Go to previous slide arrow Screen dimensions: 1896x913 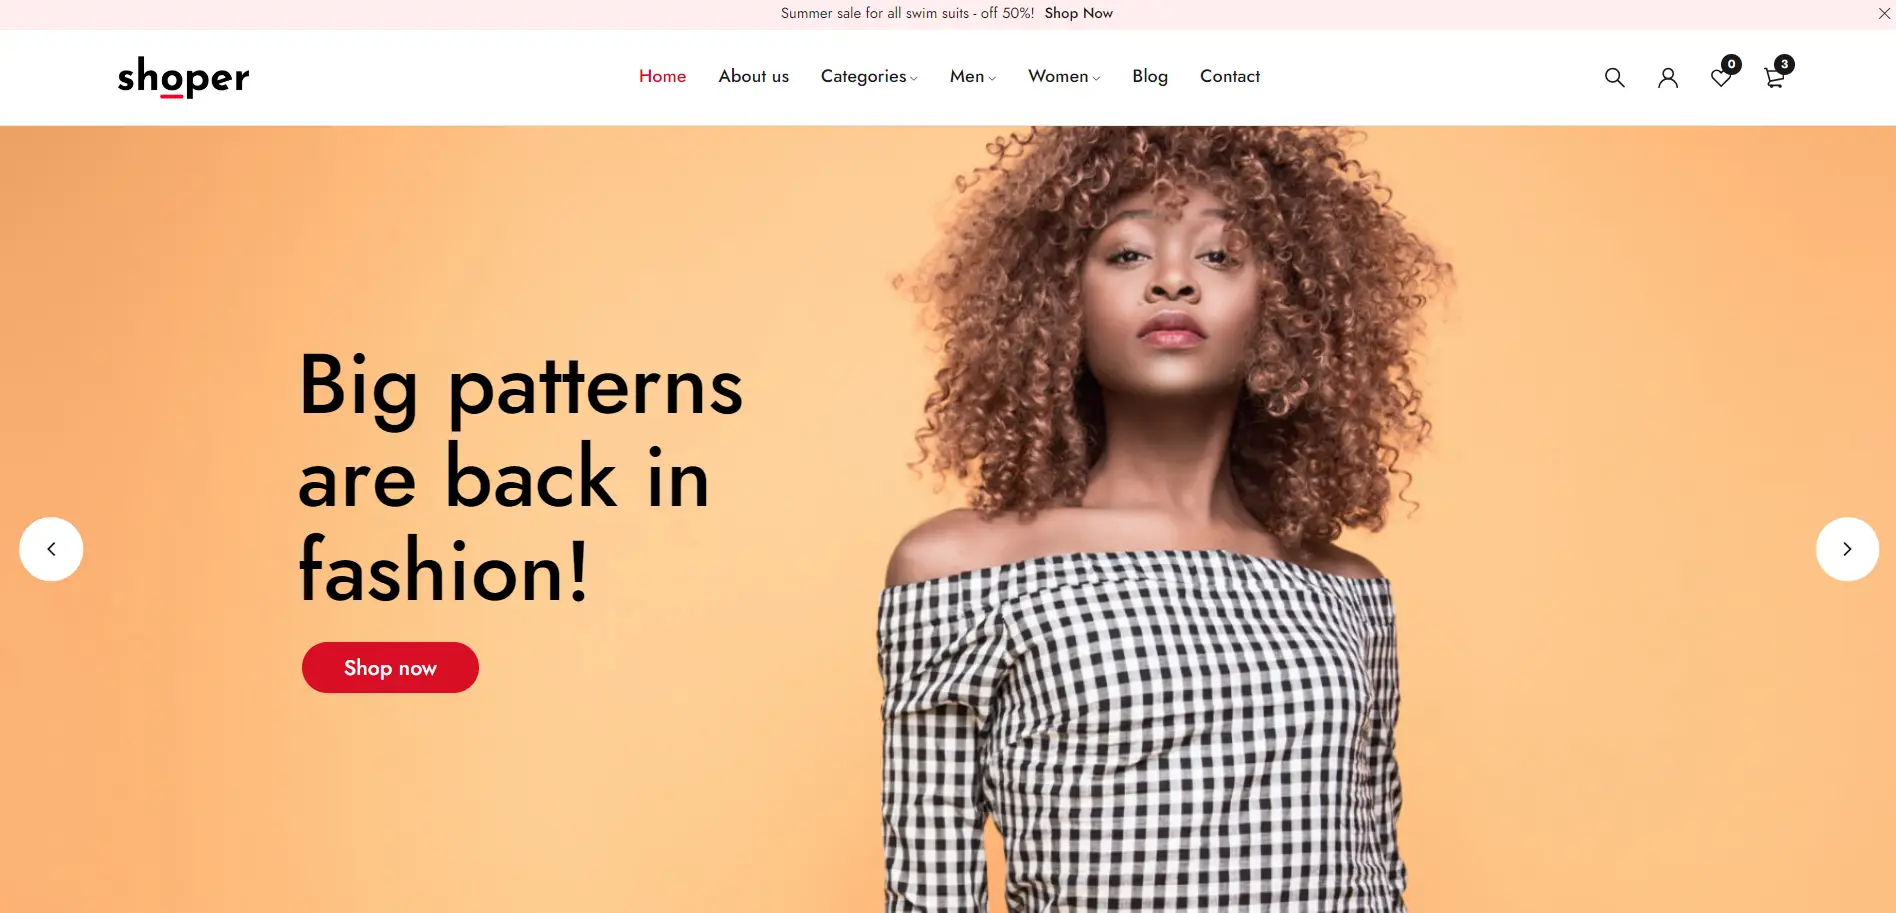click(51, 549)
